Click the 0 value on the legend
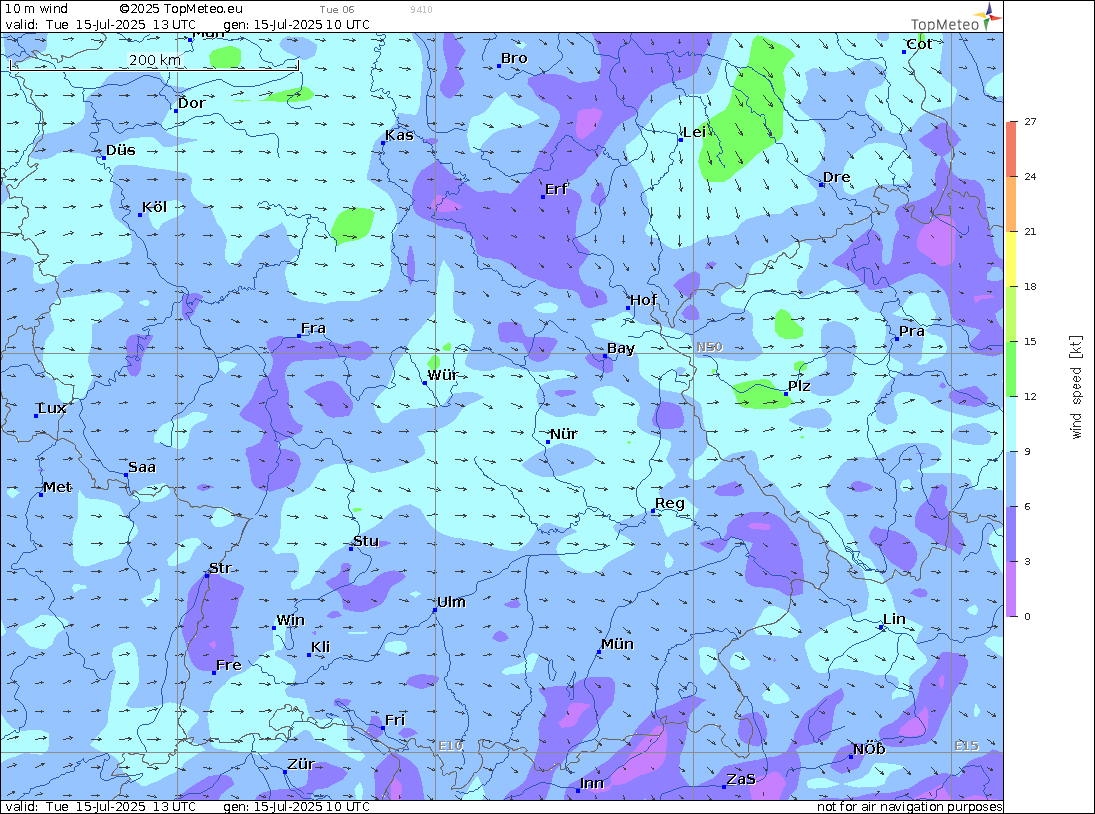The height and width of the screenshot is (814, 1095). [1027, 616]
